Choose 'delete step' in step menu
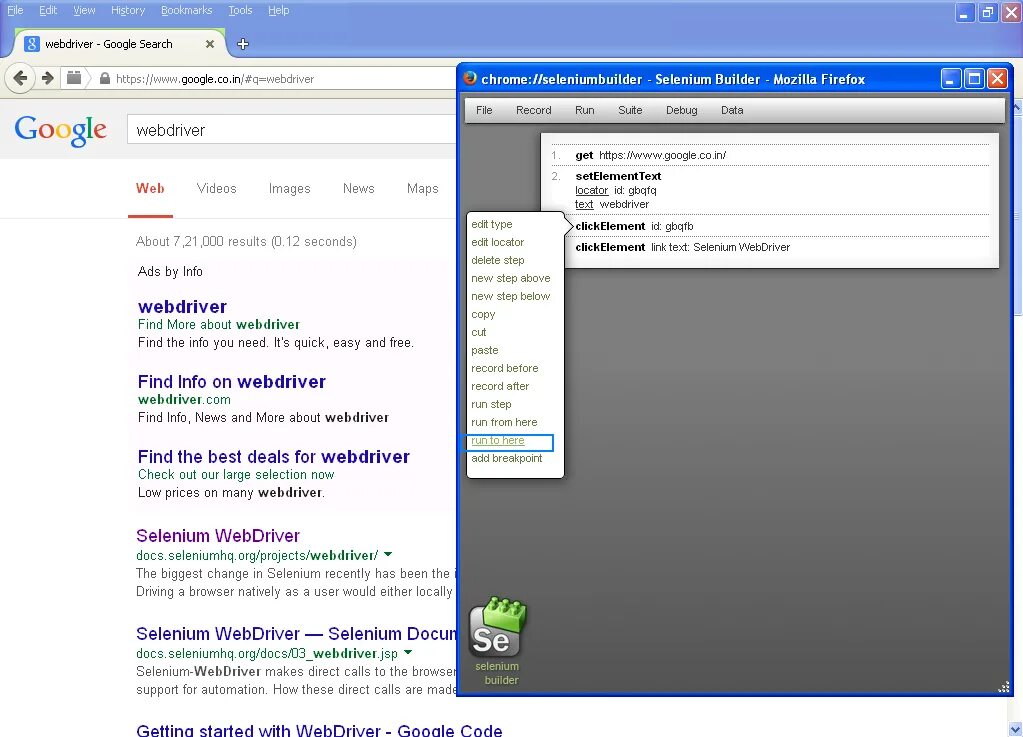Image resolution: width=1023 pixels, height=737 pixels. [498, 260]
